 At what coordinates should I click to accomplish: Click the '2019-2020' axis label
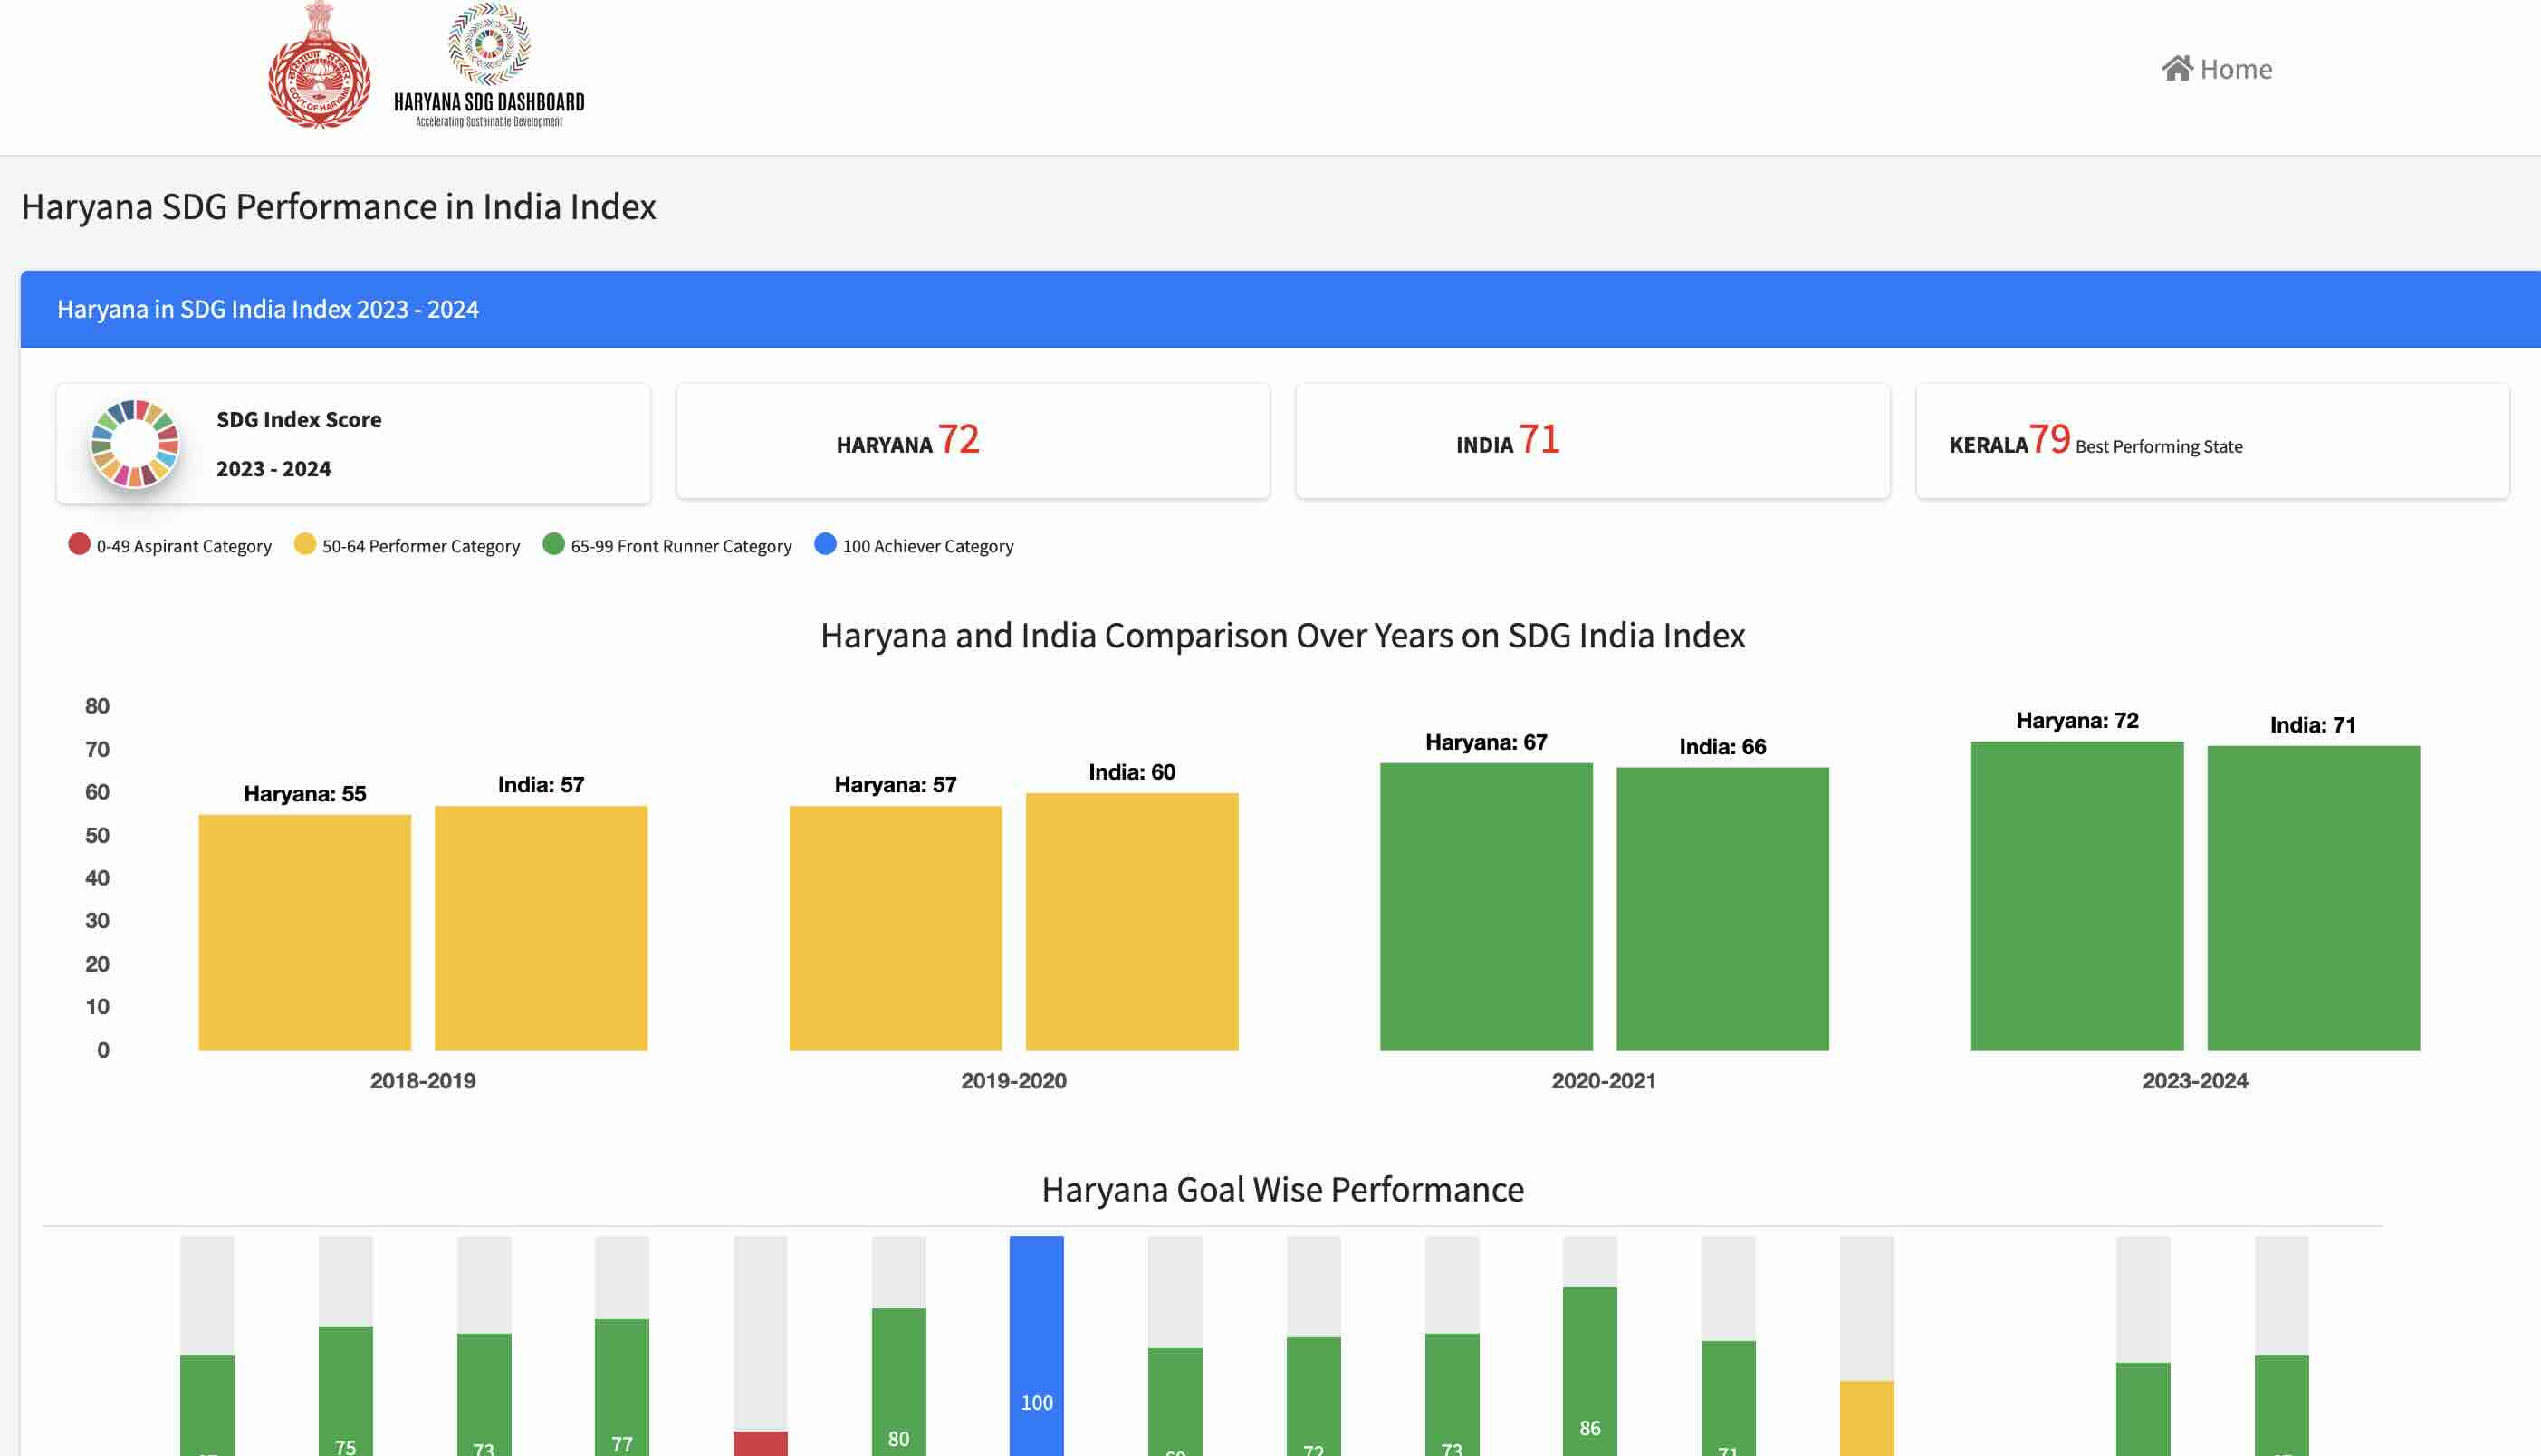tap(1014, 1081)
